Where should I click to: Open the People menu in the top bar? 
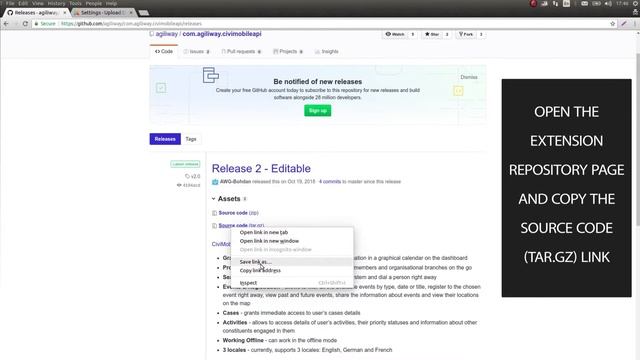93,3
